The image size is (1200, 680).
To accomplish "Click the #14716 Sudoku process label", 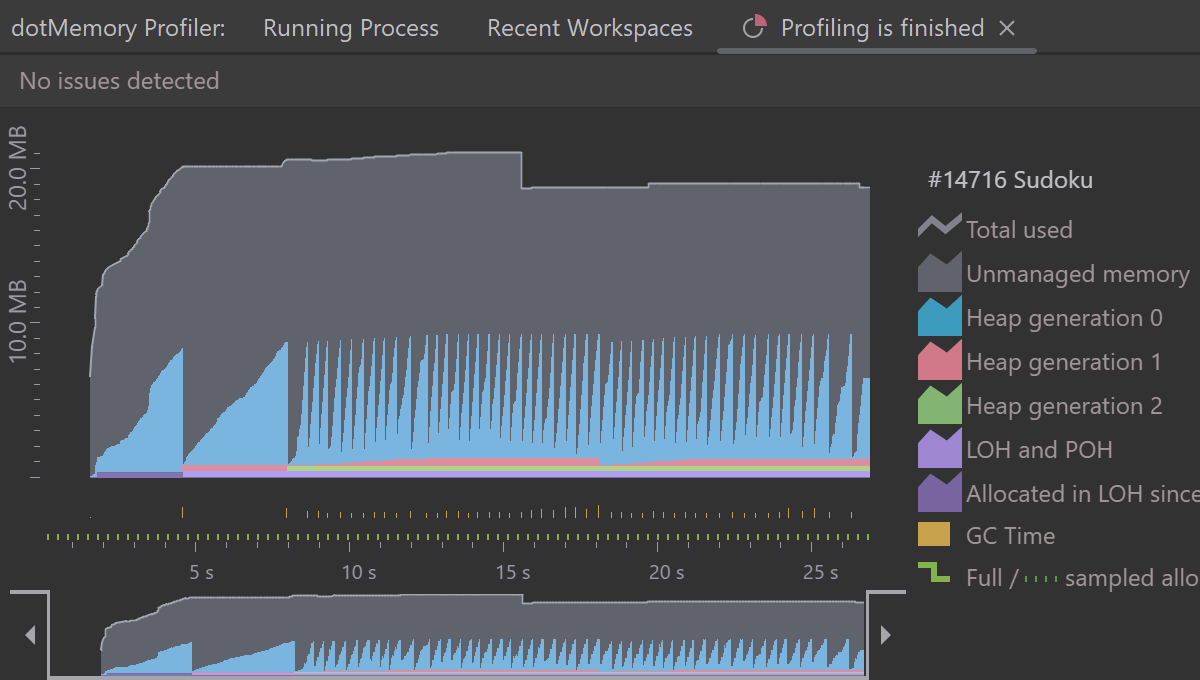I will (1010, 180).
